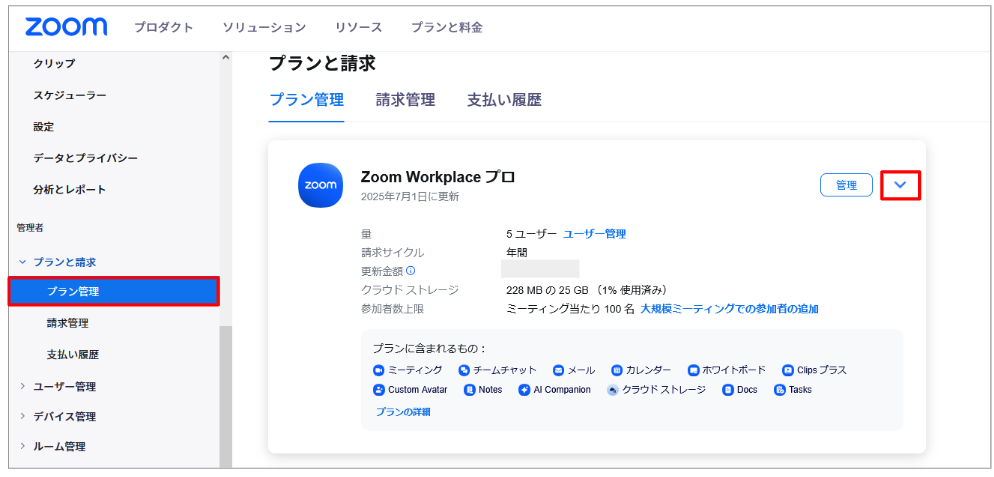Open the リソース header menu
Screen dimensions: 994x477
[359, 27]
